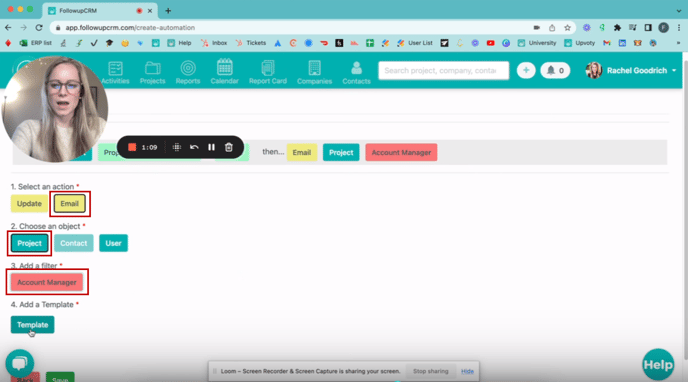Open the Contacts person icon

356,72
